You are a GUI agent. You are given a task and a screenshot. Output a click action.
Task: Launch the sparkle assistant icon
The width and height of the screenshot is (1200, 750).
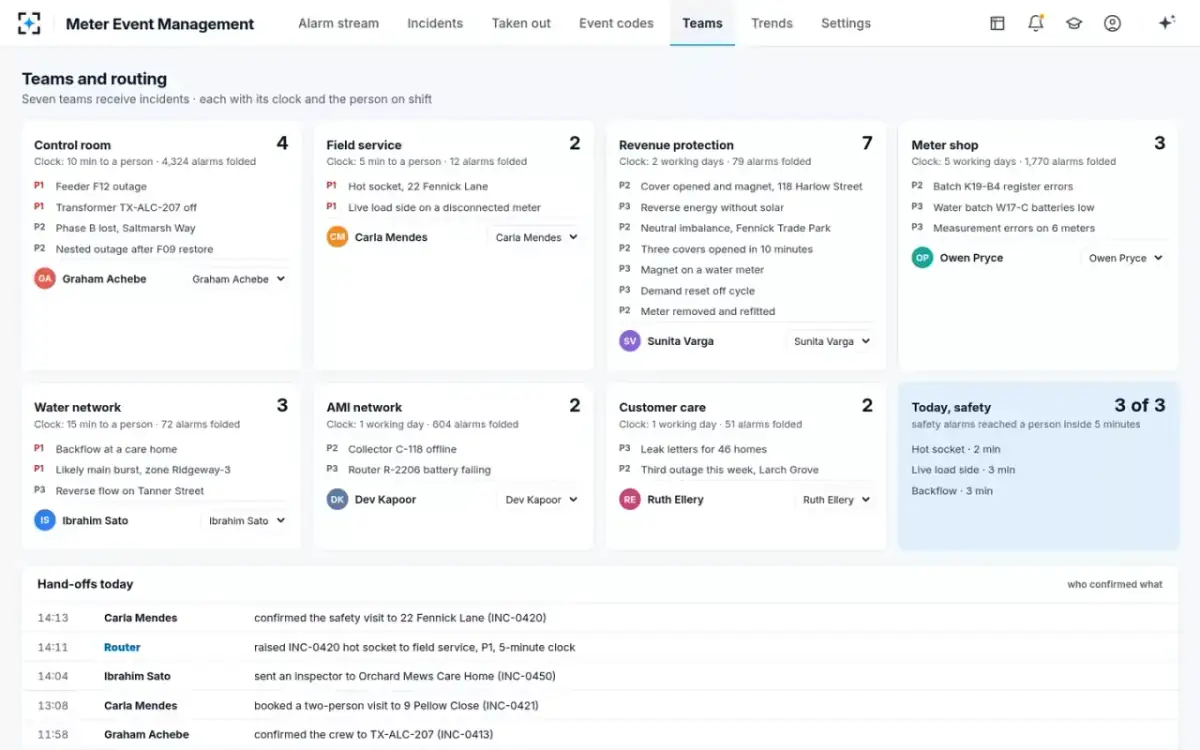1166,23
